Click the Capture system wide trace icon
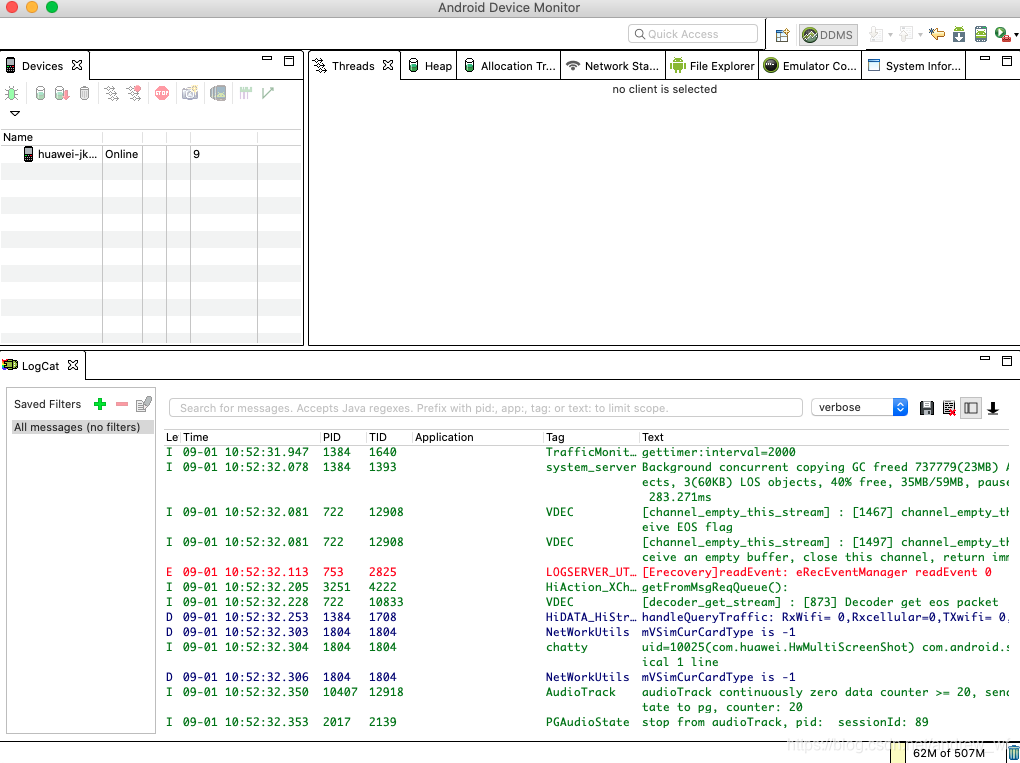 tap(245, 93)
